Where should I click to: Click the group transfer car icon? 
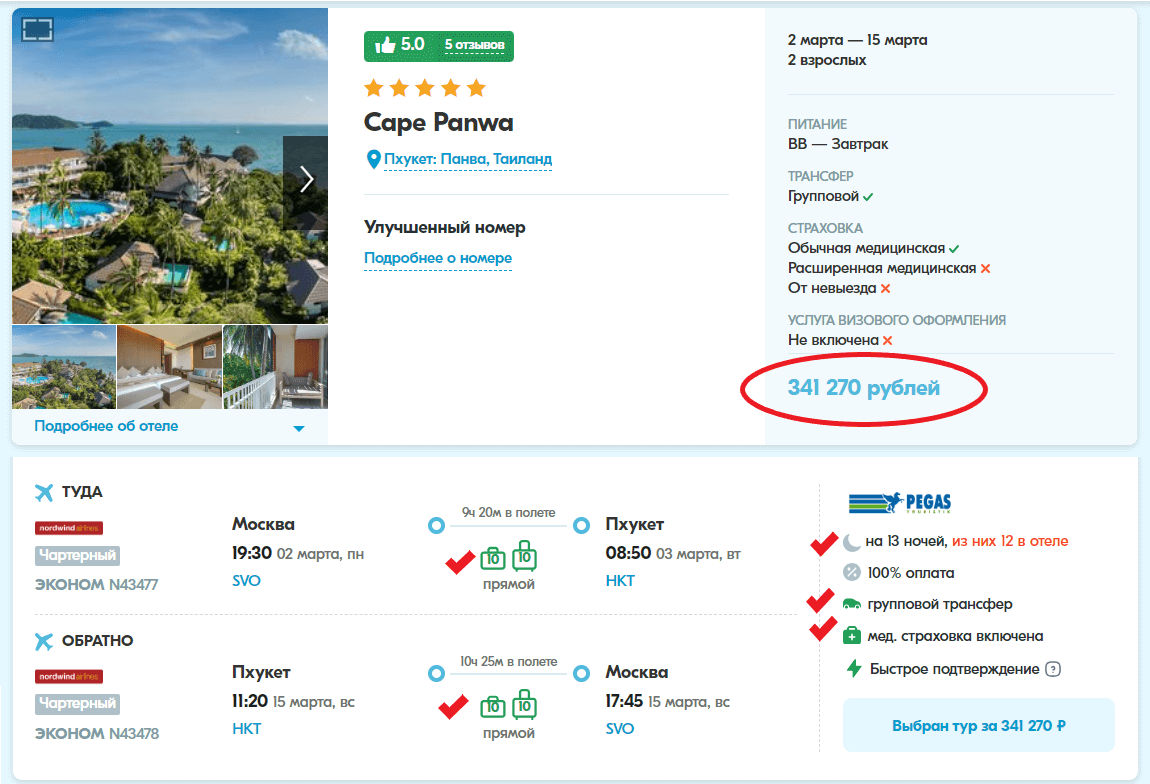pos(852,604)
